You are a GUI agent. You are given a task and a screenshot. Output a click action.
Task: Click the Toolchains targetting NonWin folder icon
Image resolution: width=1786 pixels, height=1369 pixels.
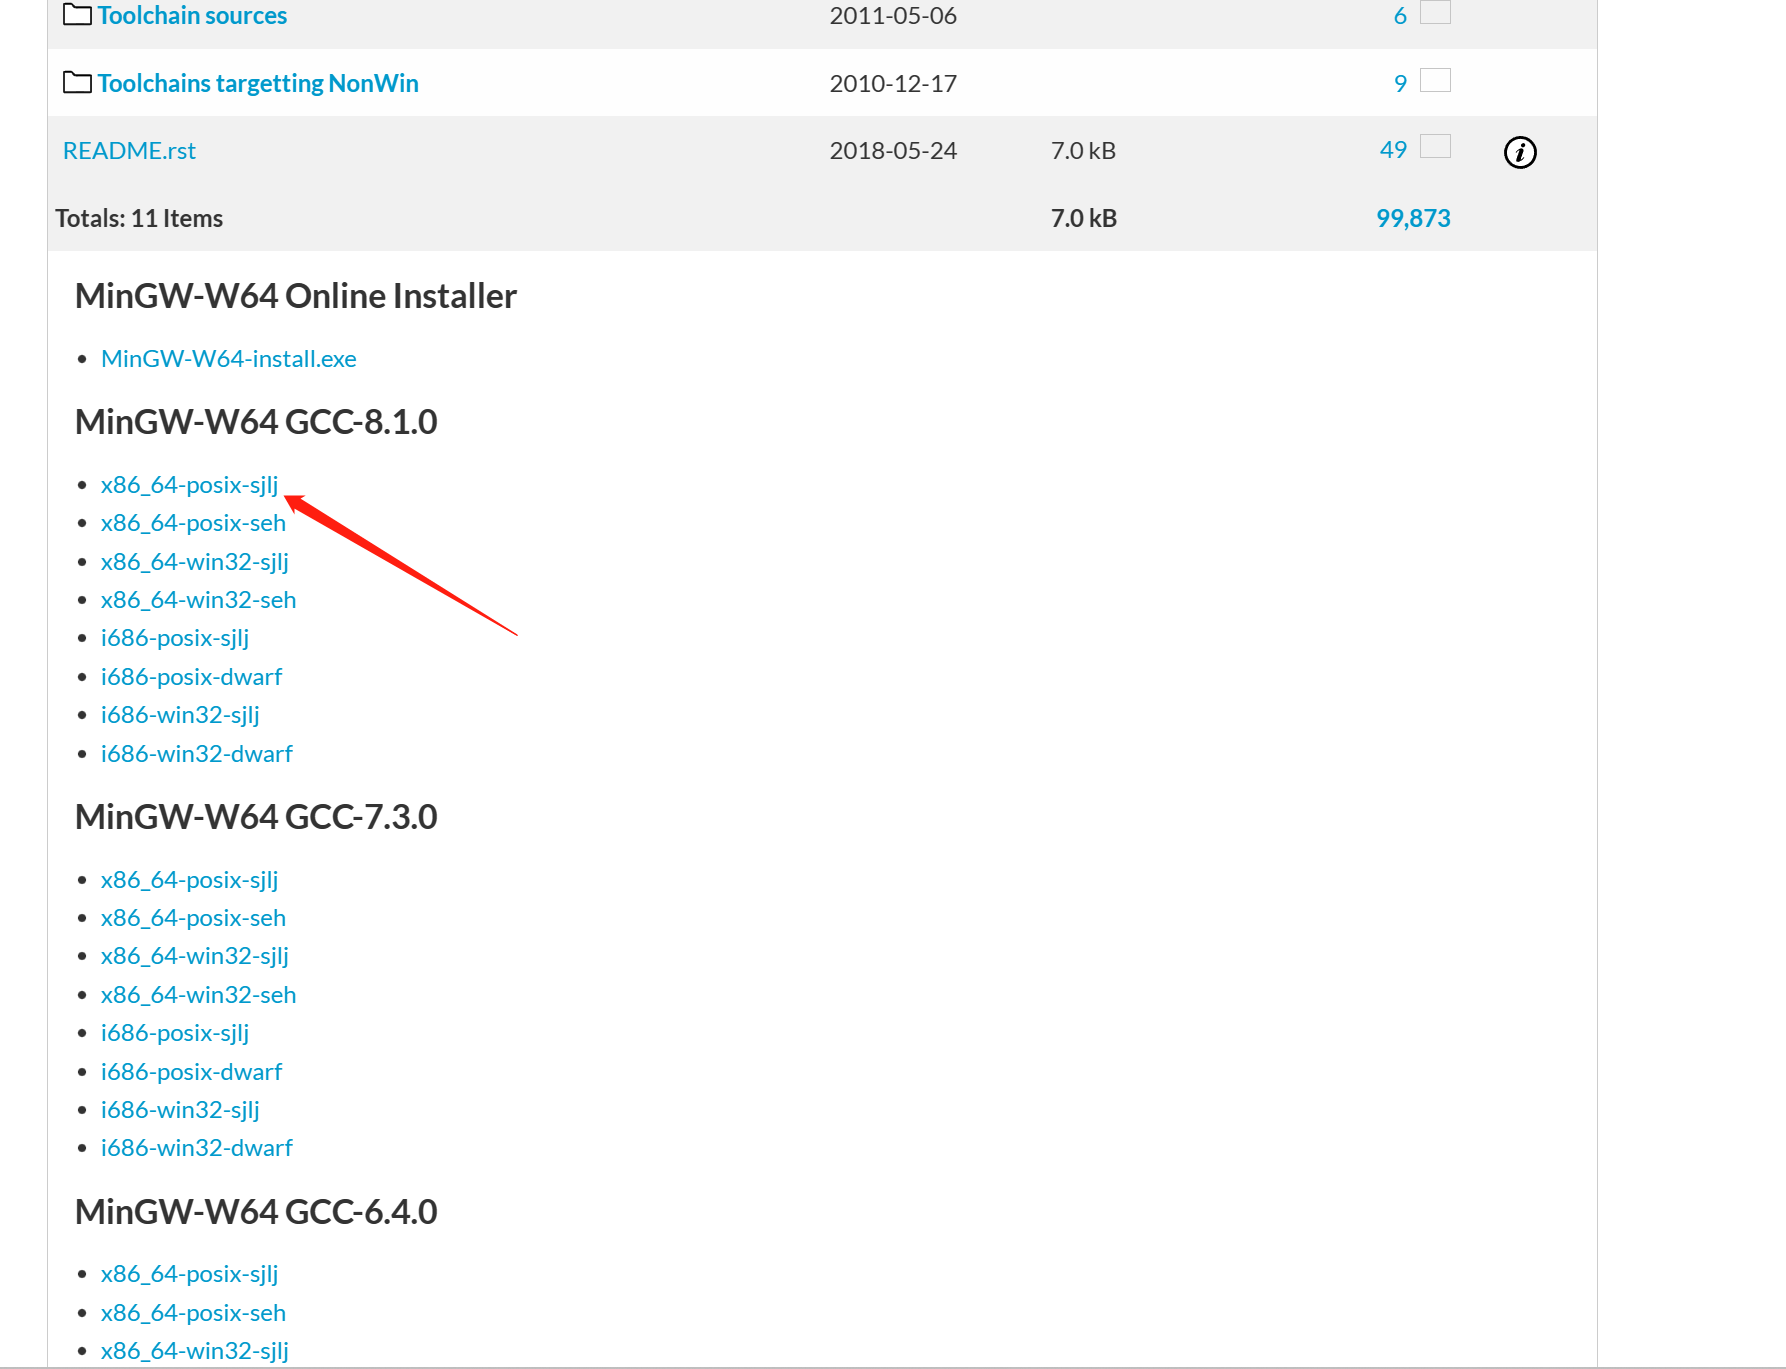coord(77,82)
